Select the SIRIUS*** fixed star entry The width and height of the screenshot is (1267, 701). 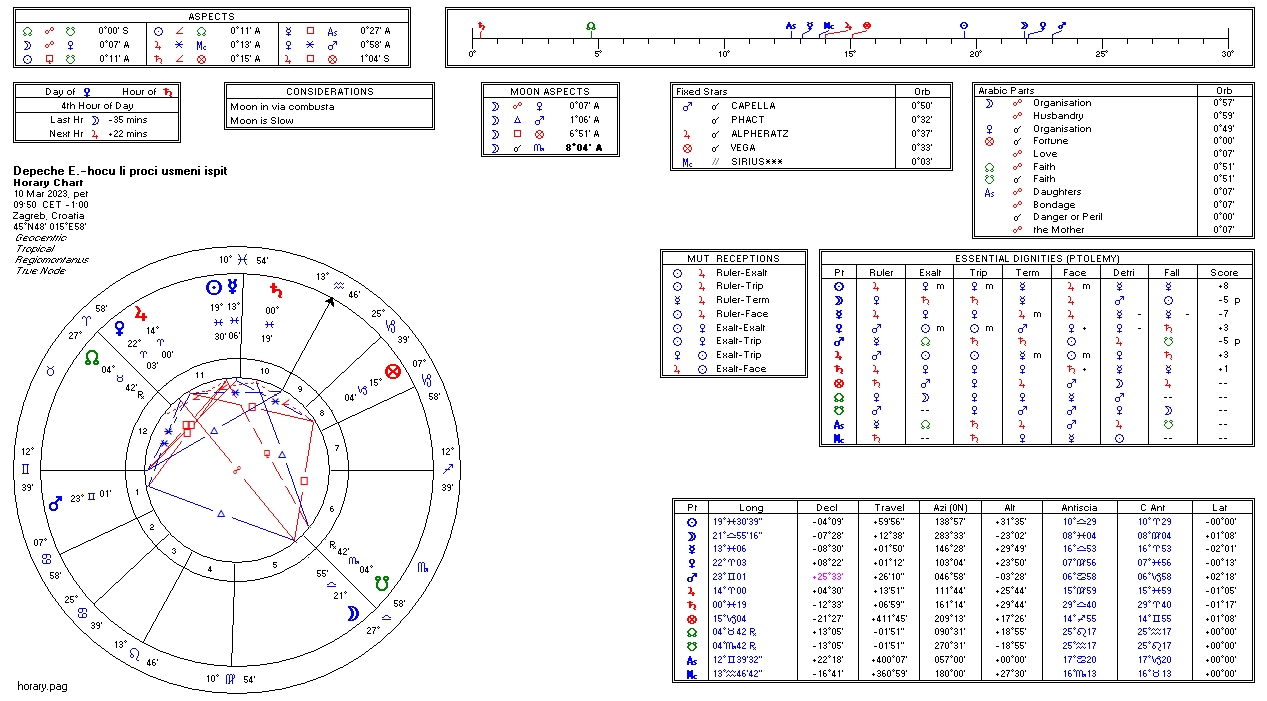[758, 161]
